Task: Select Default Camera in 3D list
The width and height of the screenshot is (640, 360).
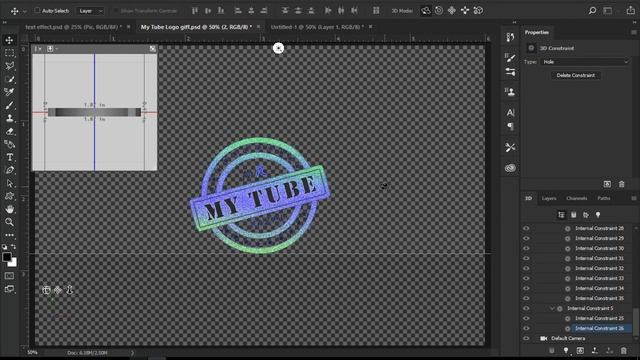Action: pos(568,338)
